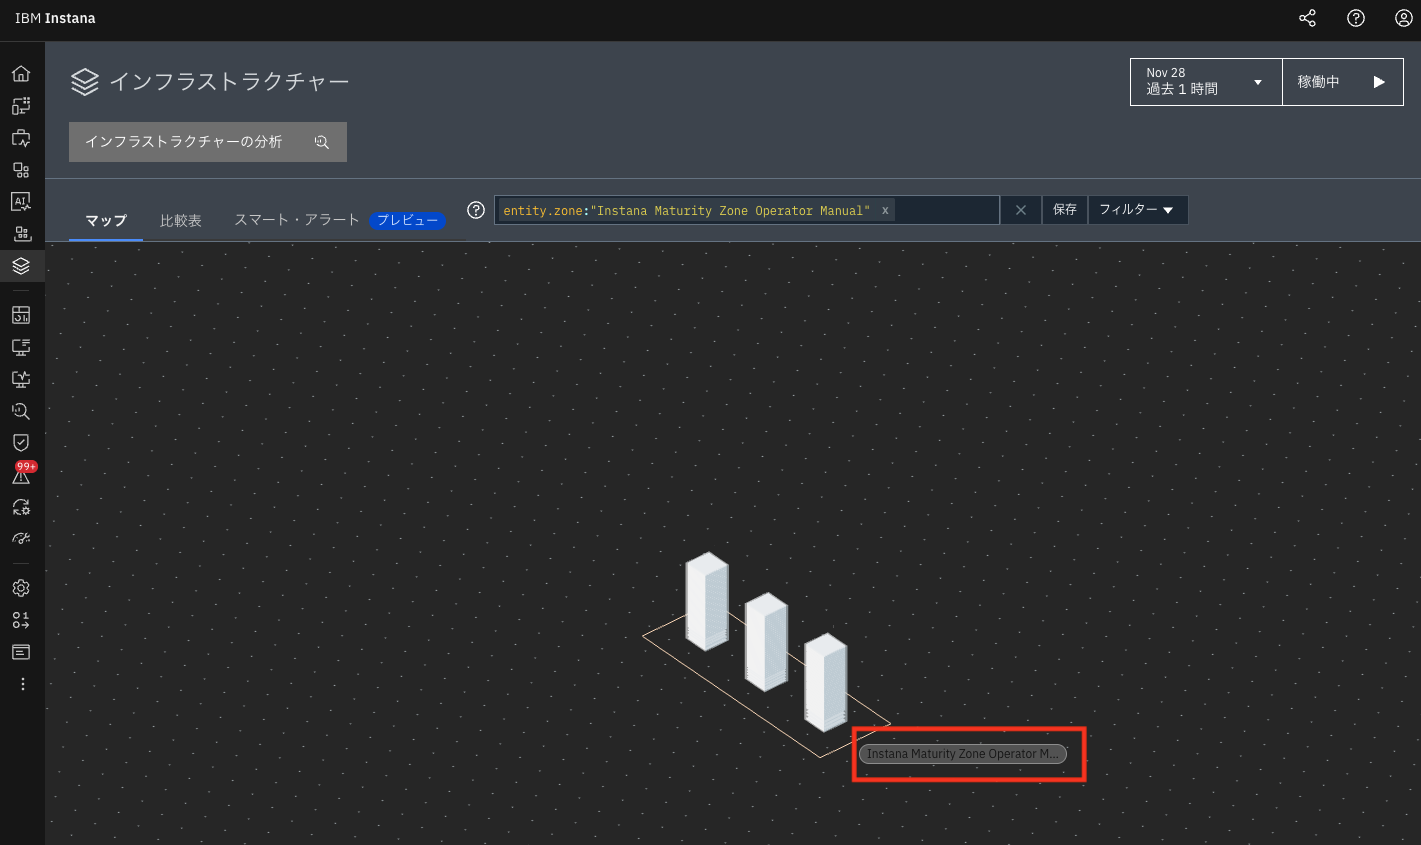Open the monitor-with-lines sidebar icon
Screen dimensions: 1421x845
pyautogui.click(x=21, y=347)
